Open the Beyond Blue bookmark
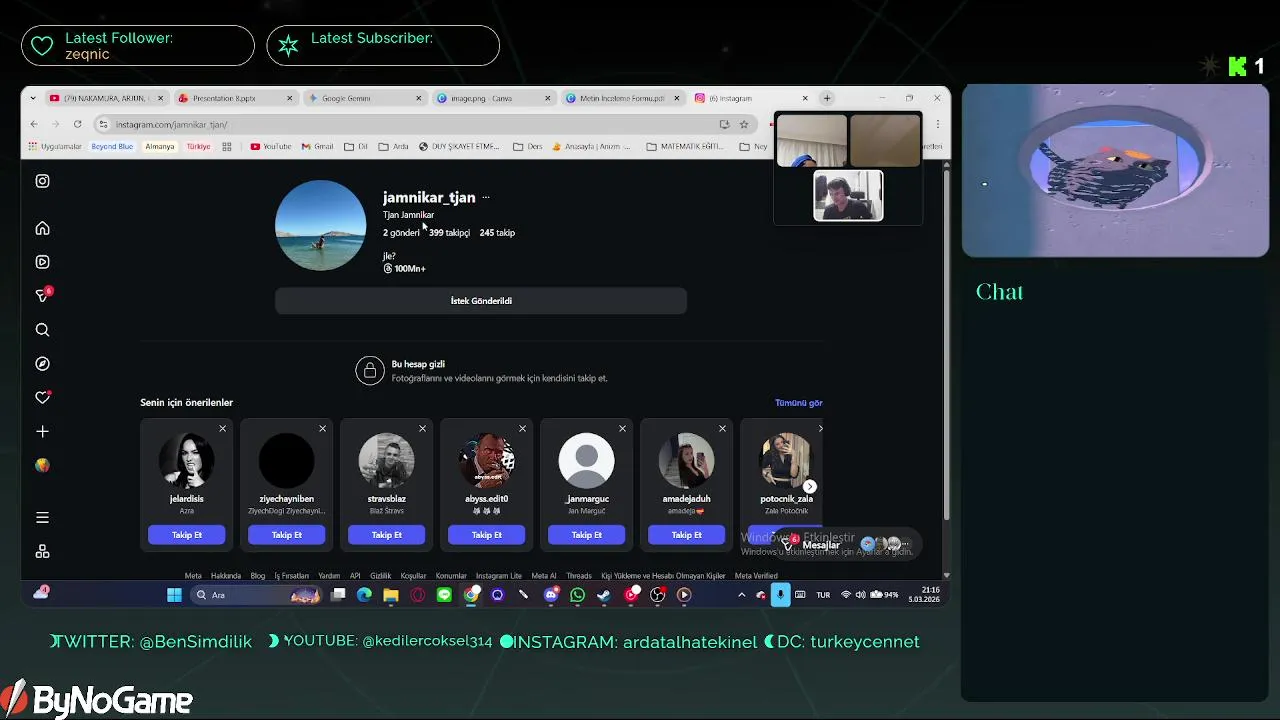This screenshot has height=720, width=1280. click(x=112, y=146)
